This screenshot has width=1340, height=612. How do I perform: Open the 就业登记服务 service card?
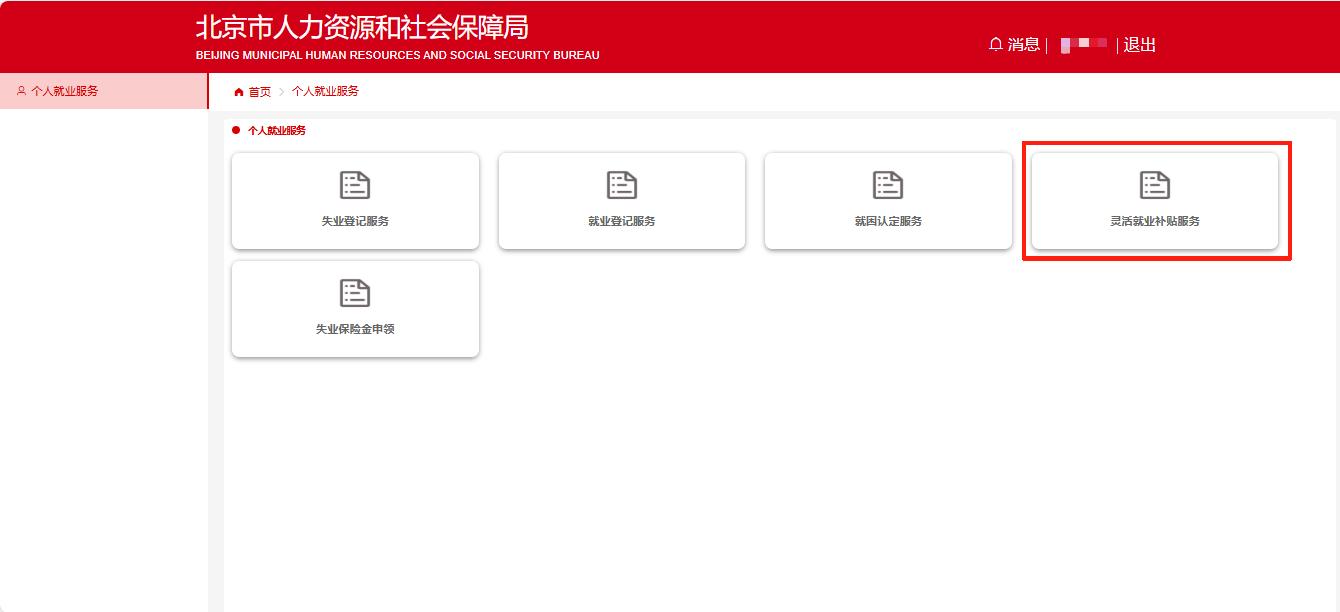pyautogui.click(x=621, y=200)
